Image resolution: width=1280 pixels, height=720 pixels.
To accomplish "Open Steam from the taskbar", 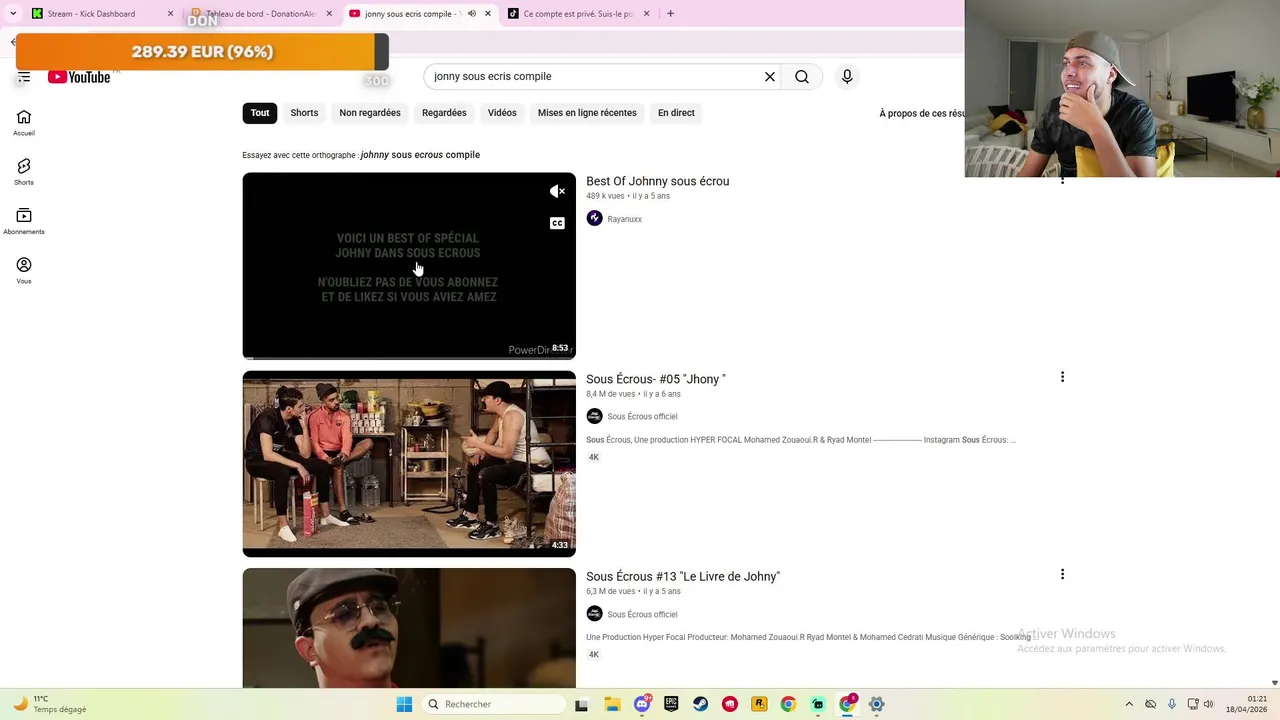I will 700,704.
